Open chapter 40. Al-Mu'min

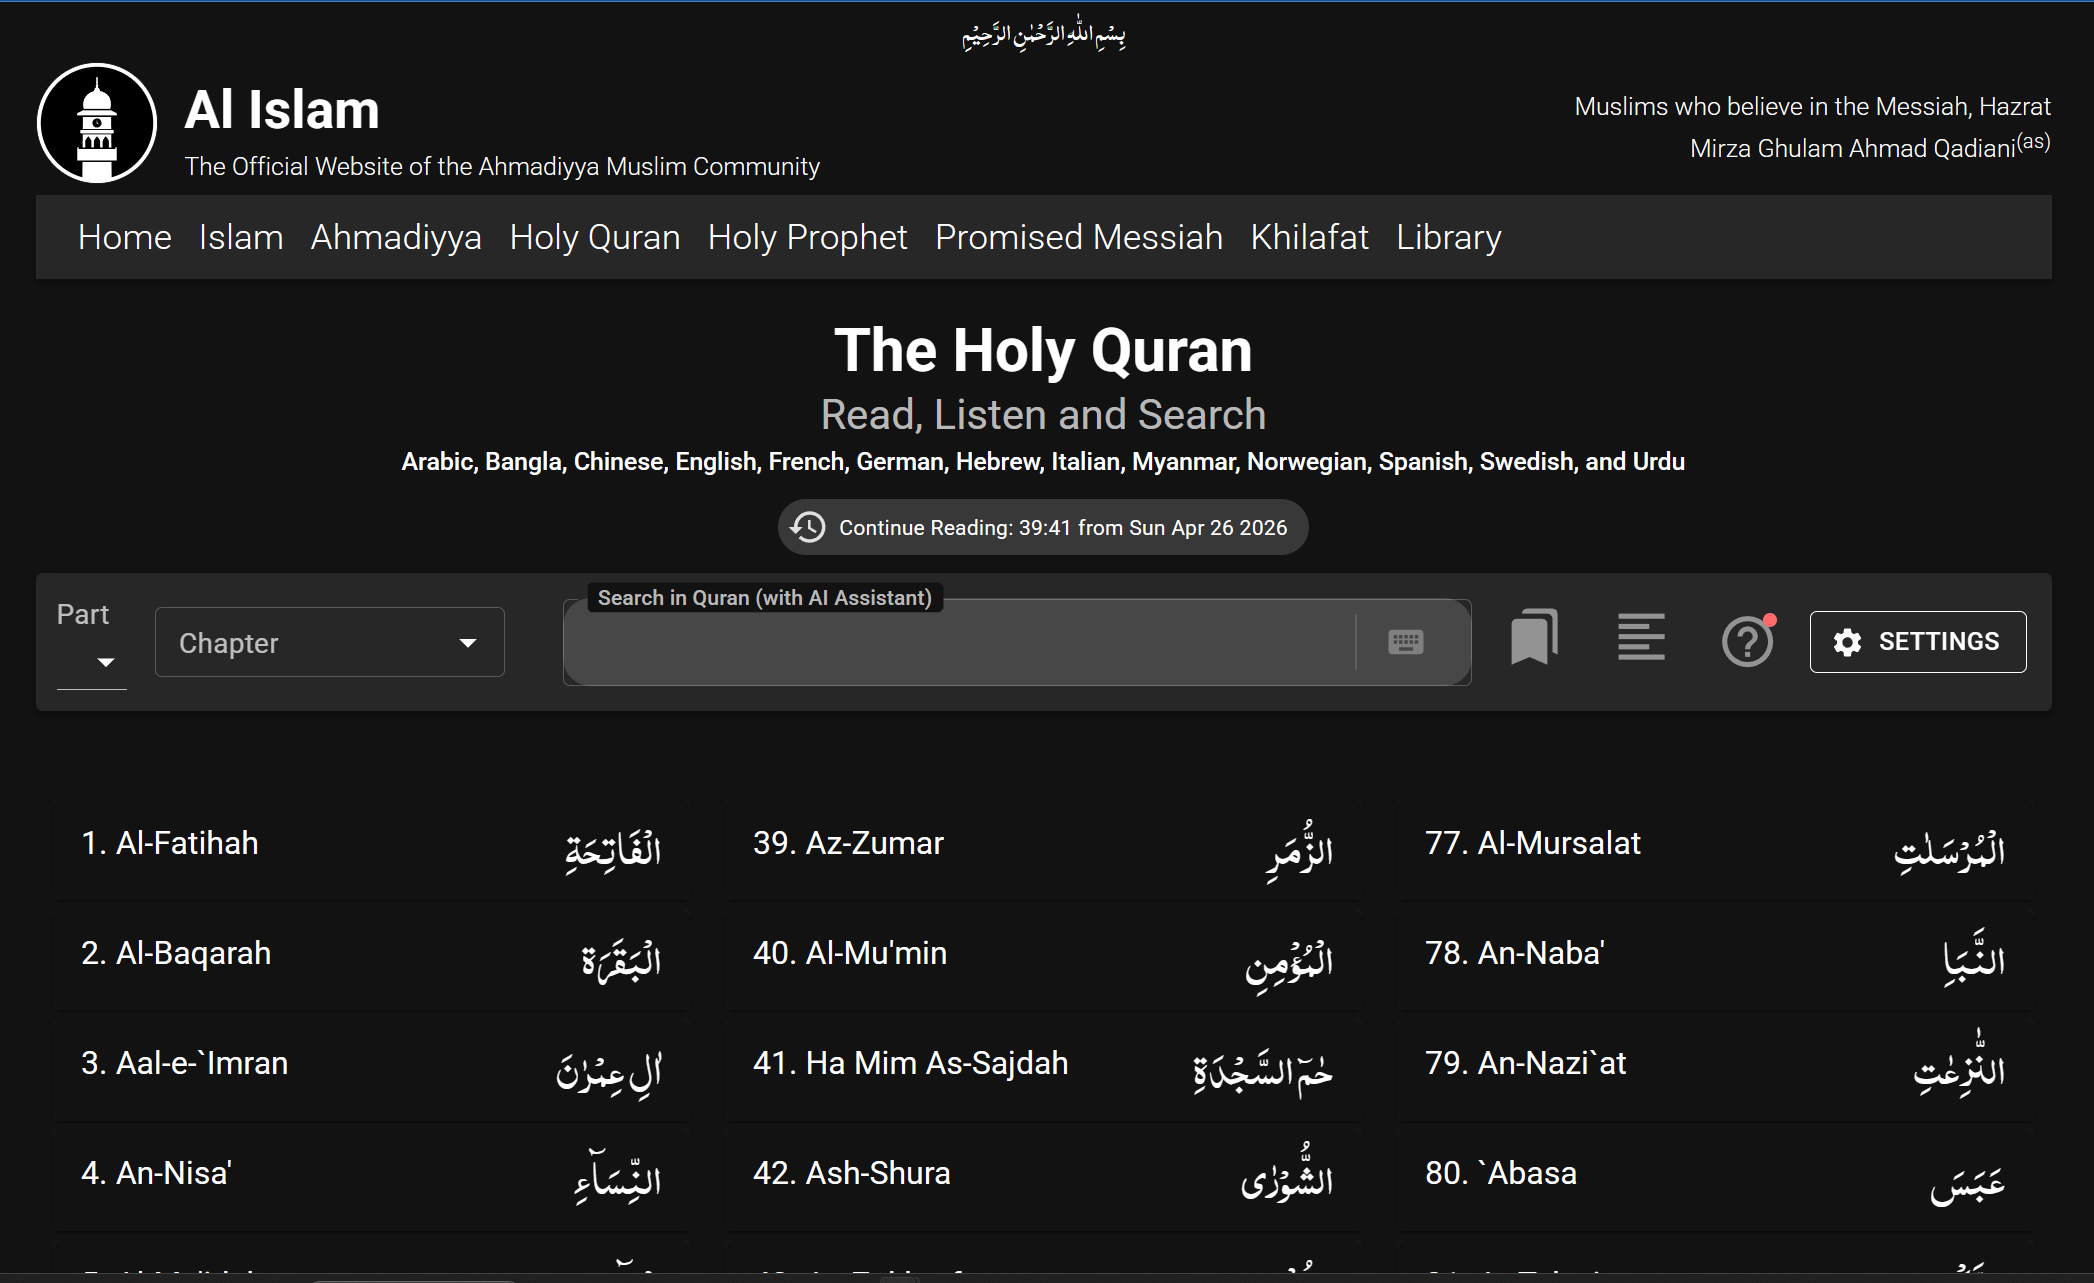[x=1043, y=958]
